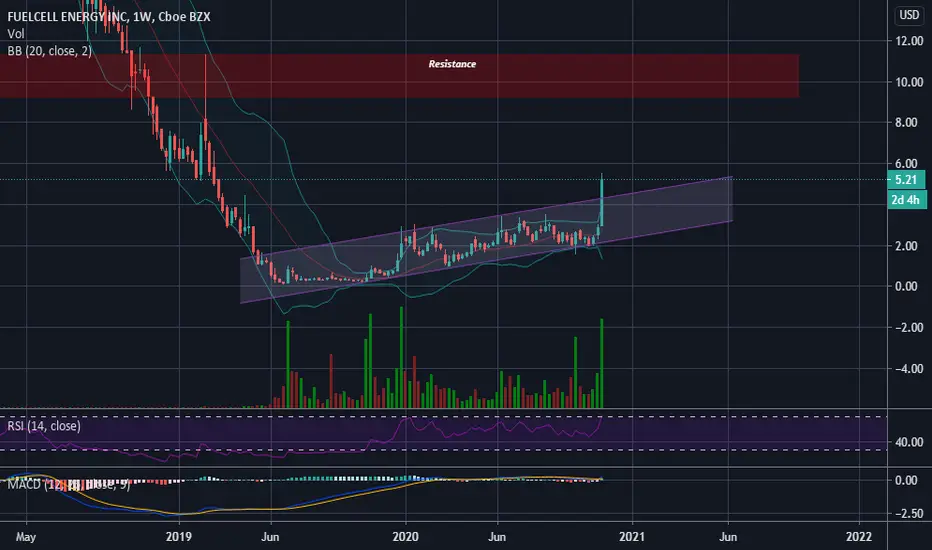Select the Vol indicator label

(x=15, y=34)
